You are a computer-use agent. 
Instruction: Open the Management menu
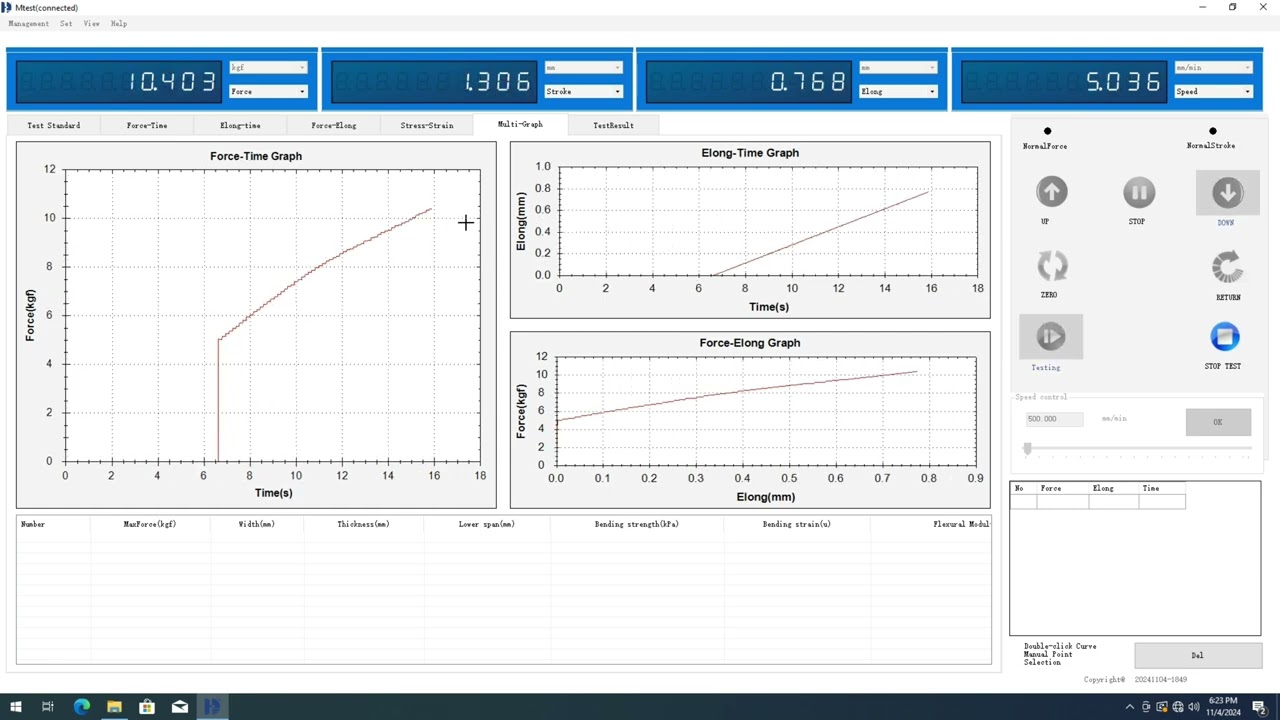(28, 23)
